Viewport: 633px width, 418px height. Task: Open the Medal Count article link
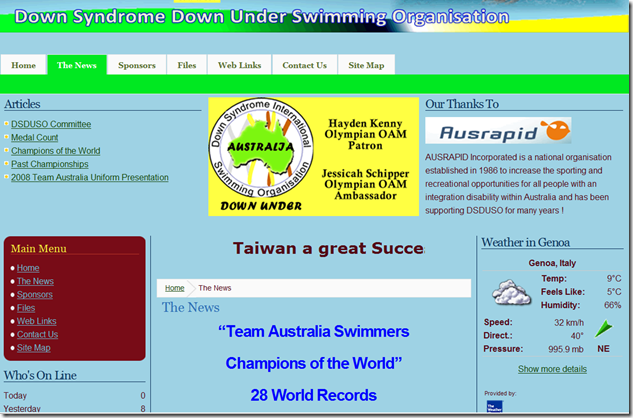[34, 137]
